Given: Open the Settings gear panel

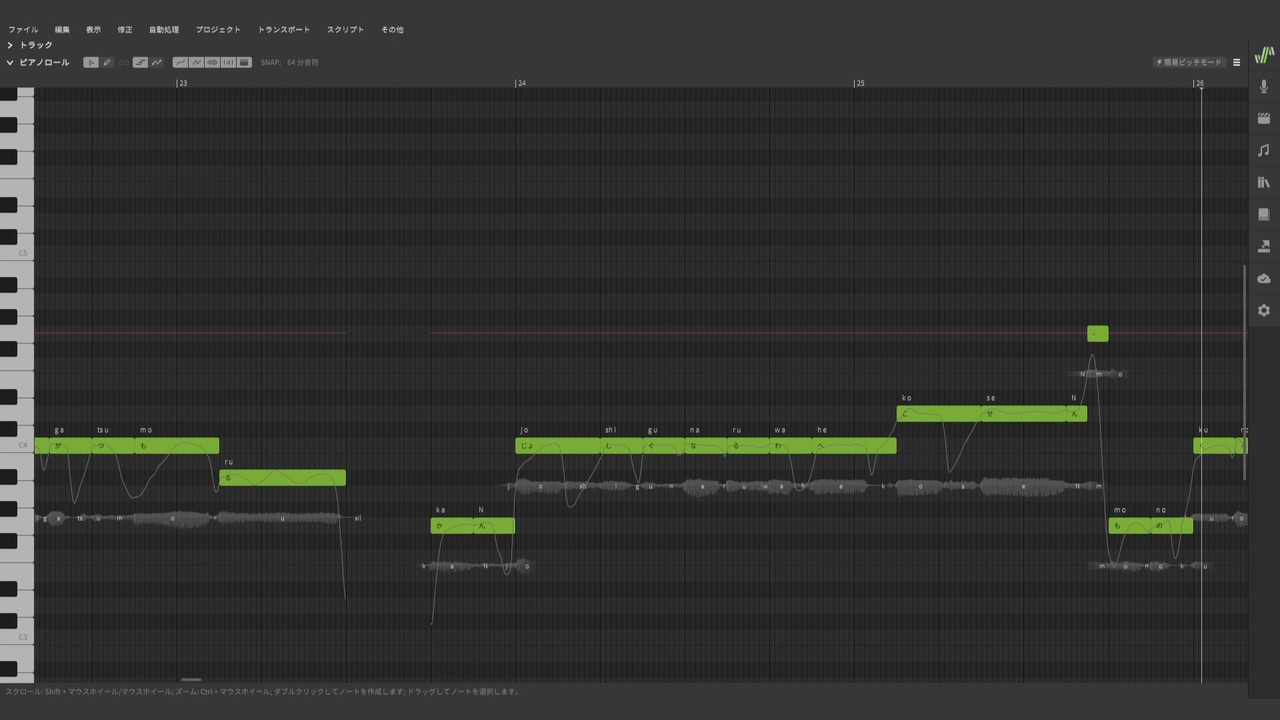Looking at the screenshot, I should point(1264,310).
